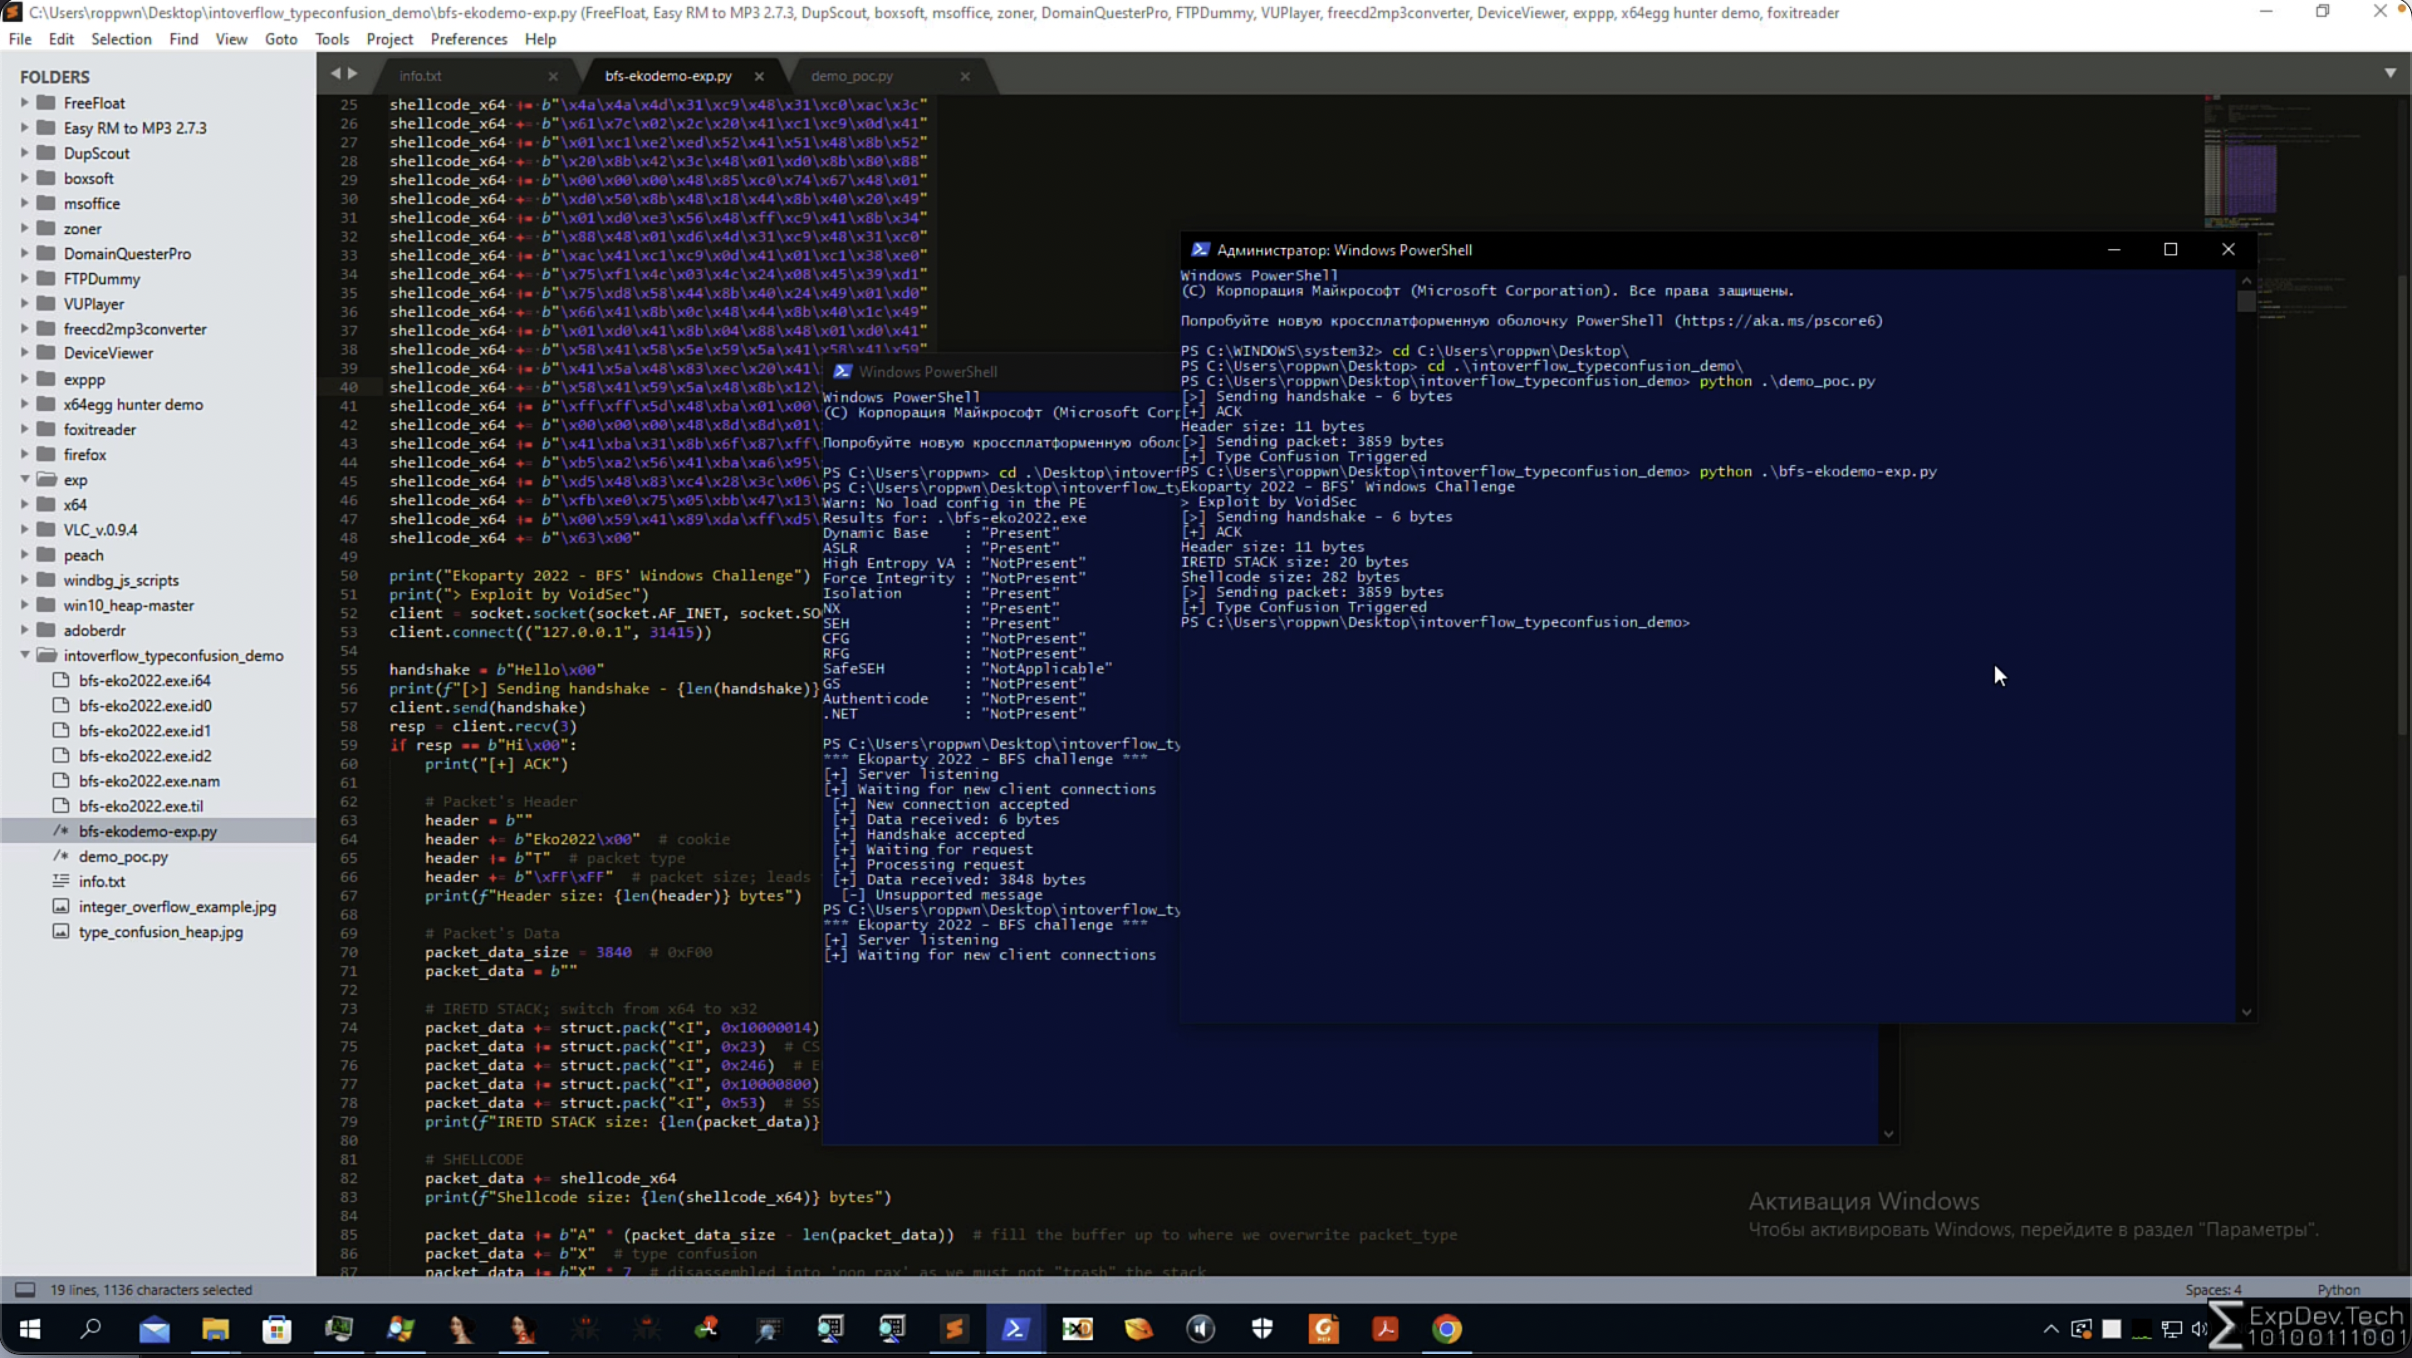This screenshot has width=2412, height=1358.
Task: Open File Explorer from taskbar
Action: coord(215,1329)
